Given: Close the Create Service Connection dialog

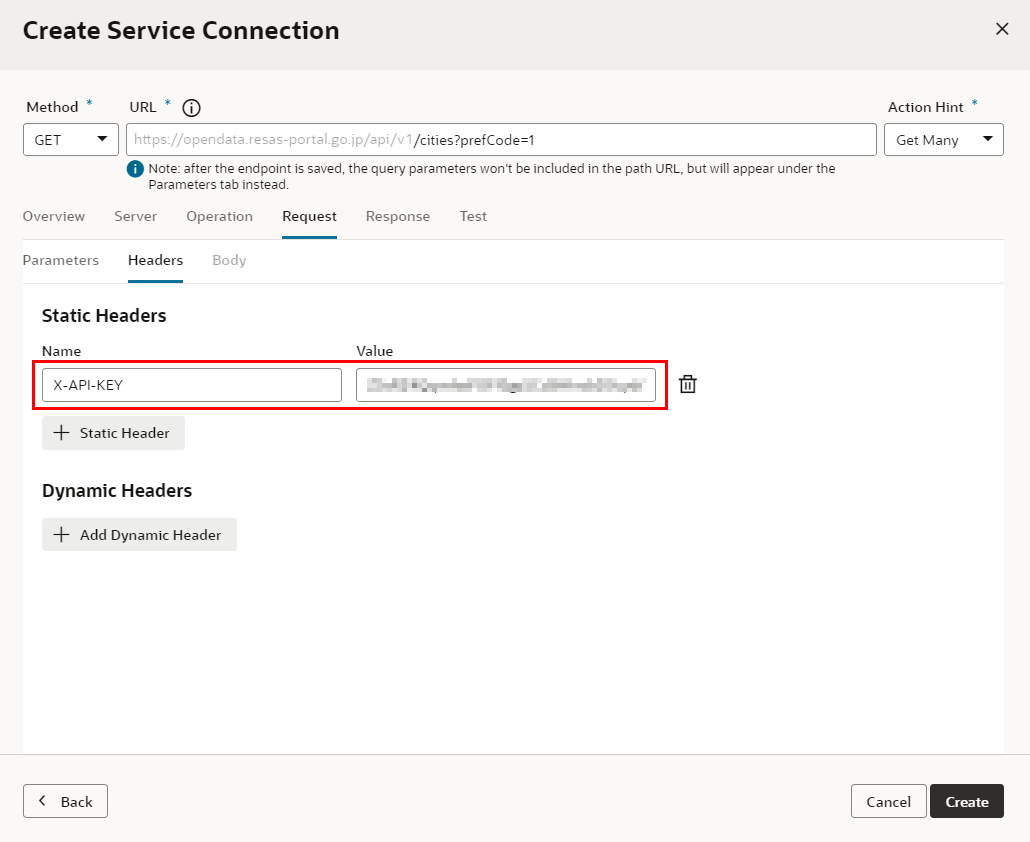Looking at the screenshot, I should [x=1002, y=29].
